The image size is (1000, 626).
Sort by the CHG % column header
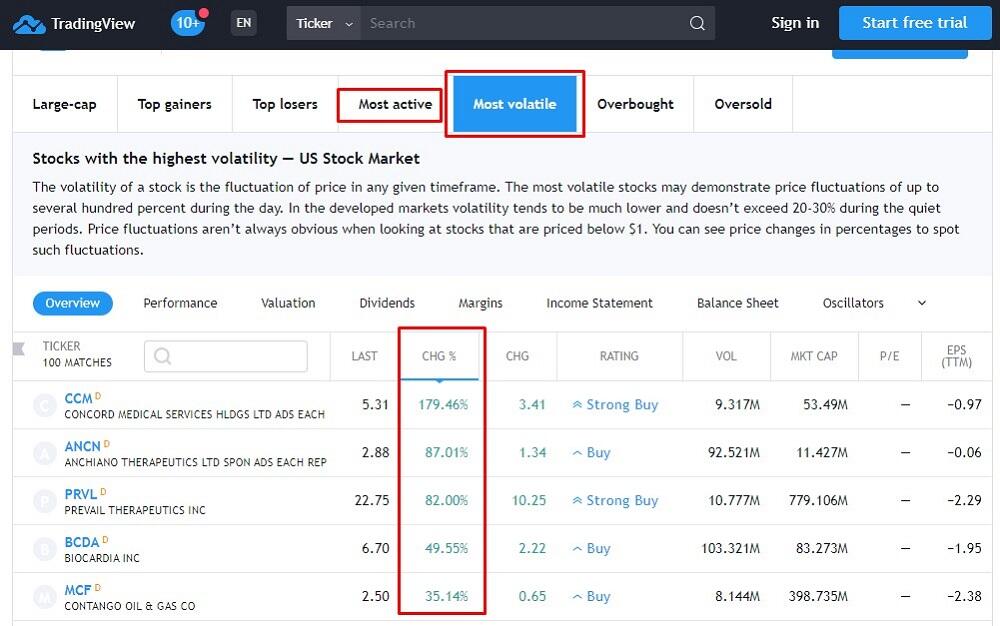(x=439, y=356)
